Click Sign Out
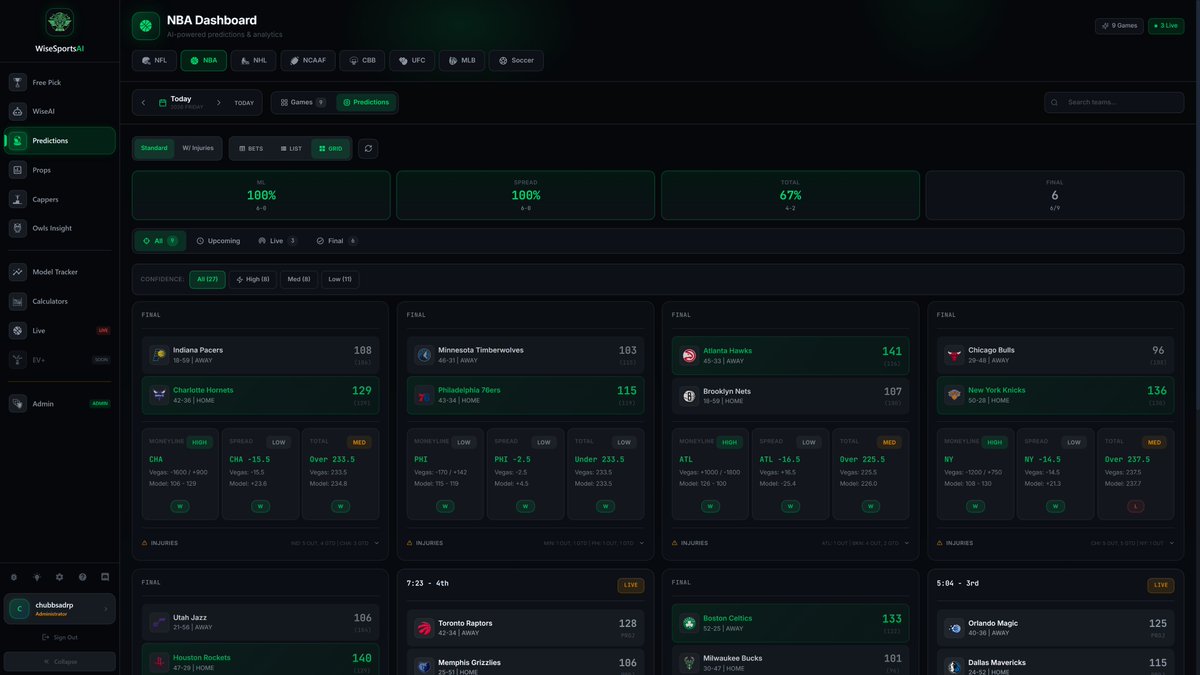Viewport: 1200px width, 675px height. tap(59, 637)
